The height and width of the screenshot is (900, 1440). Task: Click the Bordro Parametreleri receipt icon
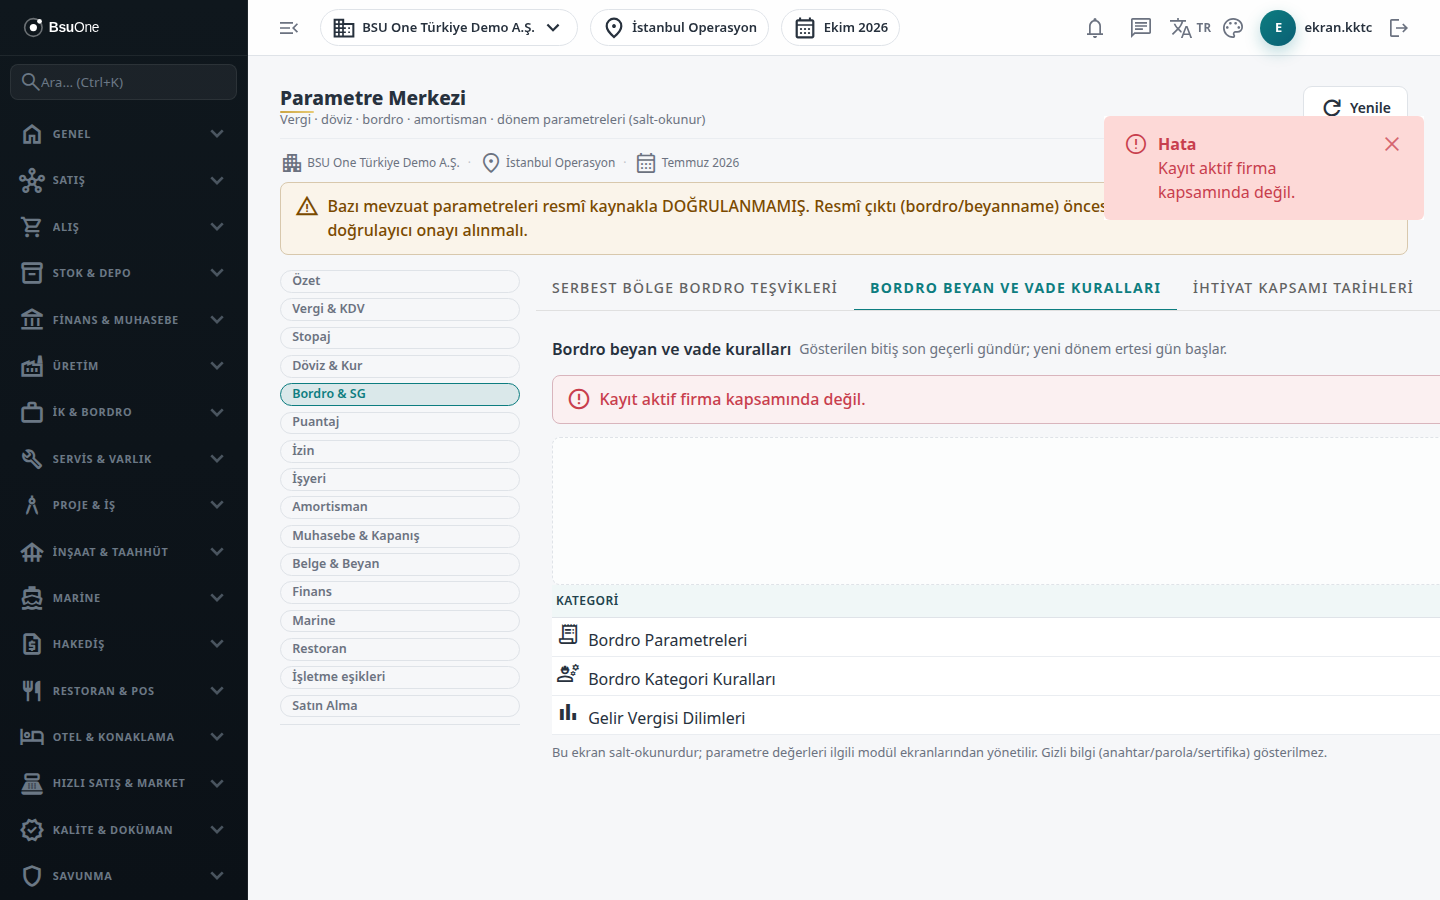pyautogui.click(x=568, y=634)
